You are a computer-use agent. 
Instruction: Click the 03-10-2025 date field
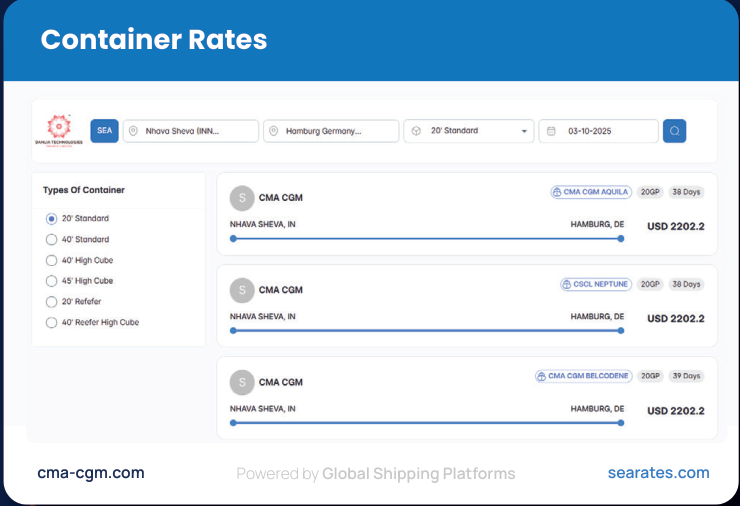[x=598, y=131]
